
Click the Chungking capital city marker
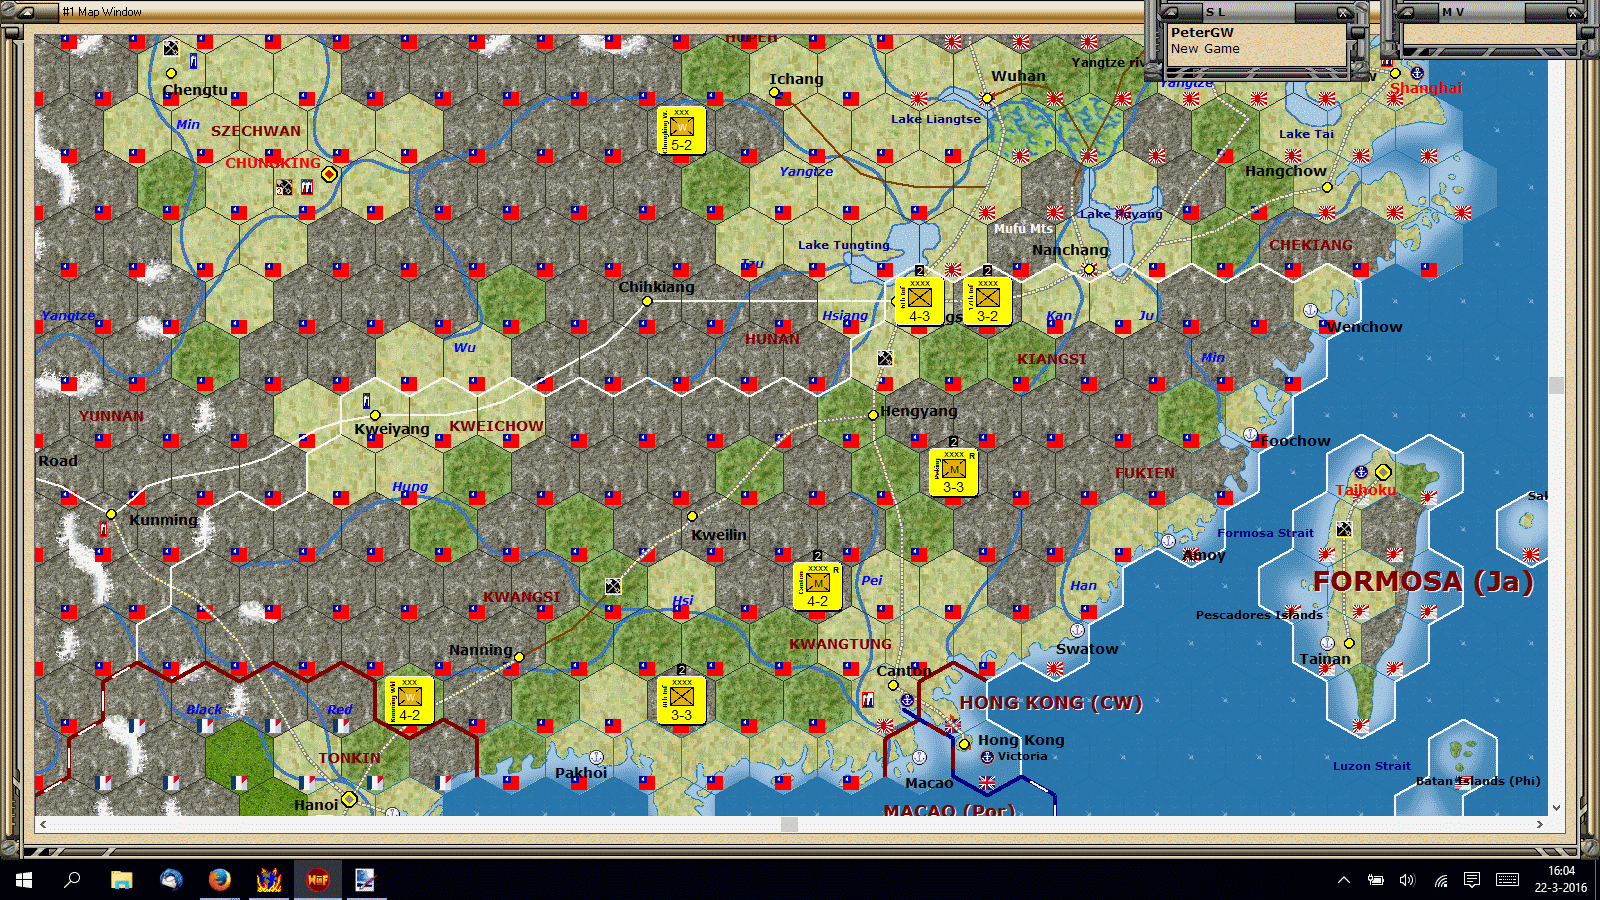point(329,174)
